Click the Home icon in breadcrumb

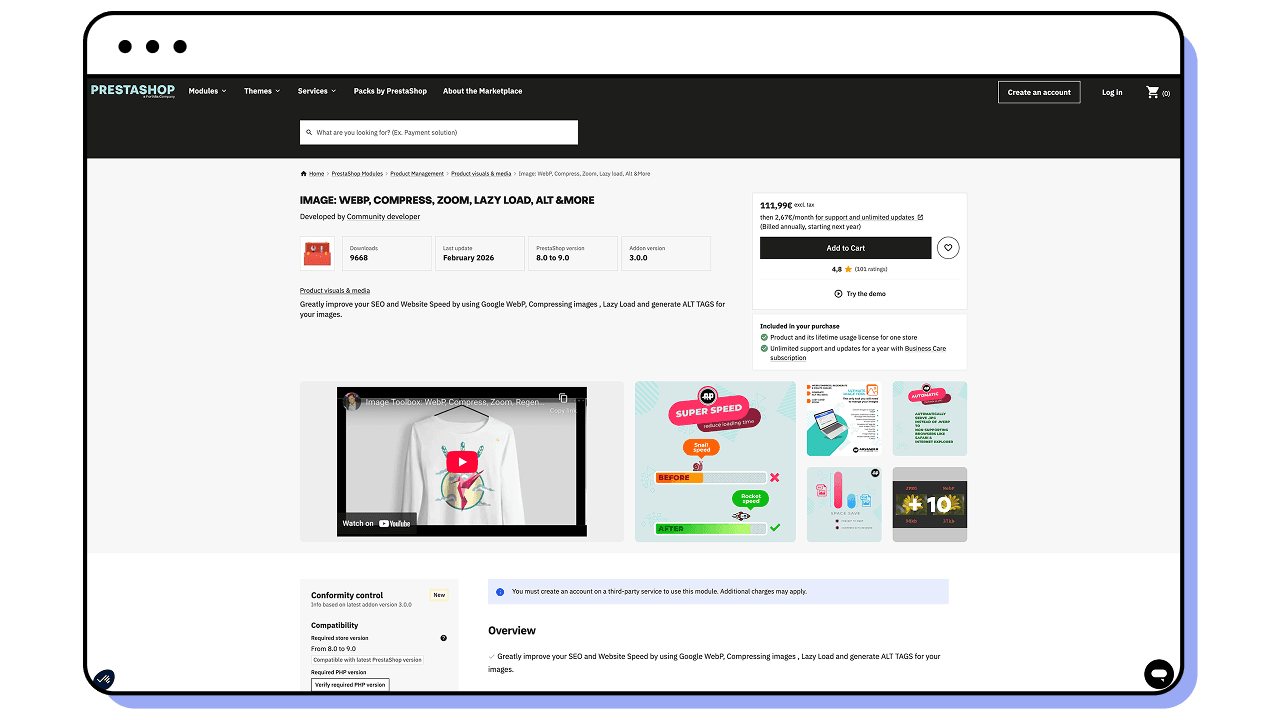[304, 174]
